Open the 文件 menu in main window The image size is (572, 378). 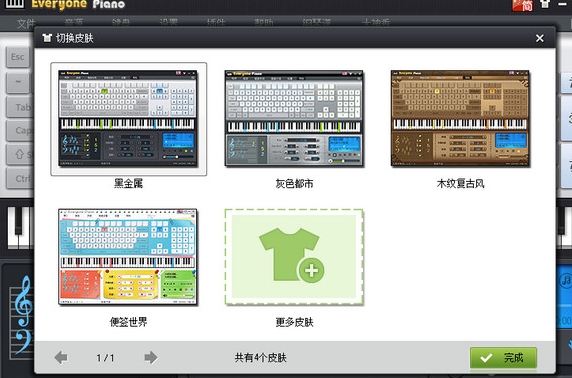point(26,24)
